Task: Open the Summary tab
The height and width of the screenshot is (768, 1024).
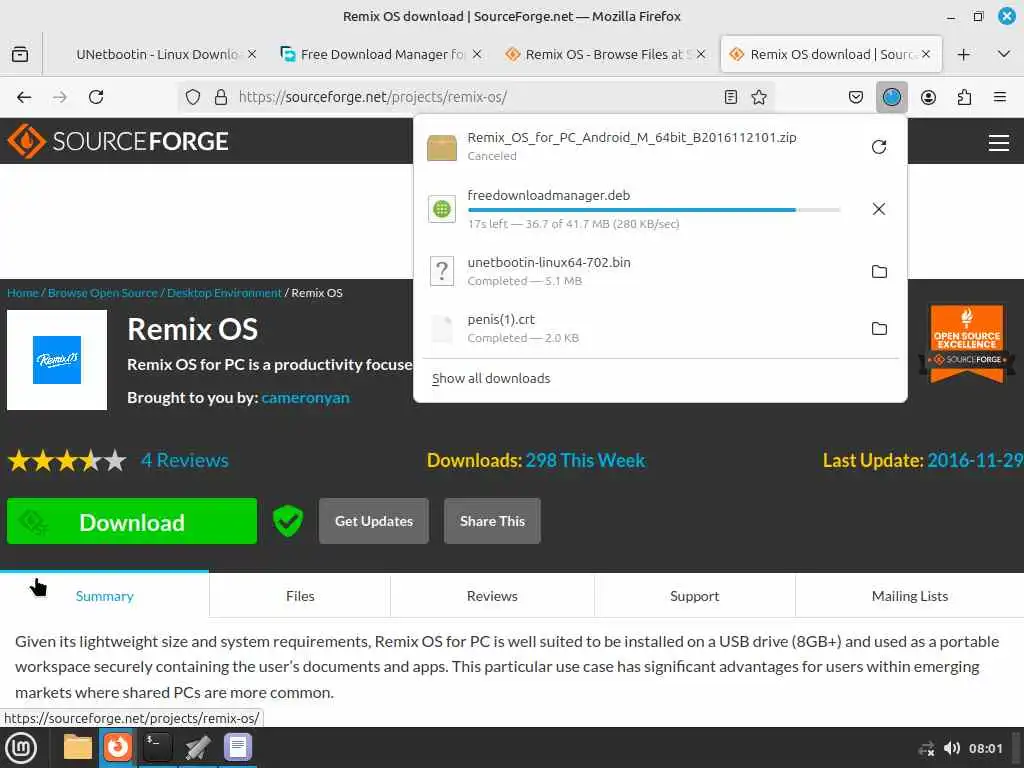Action: click(x=104, y=596)
